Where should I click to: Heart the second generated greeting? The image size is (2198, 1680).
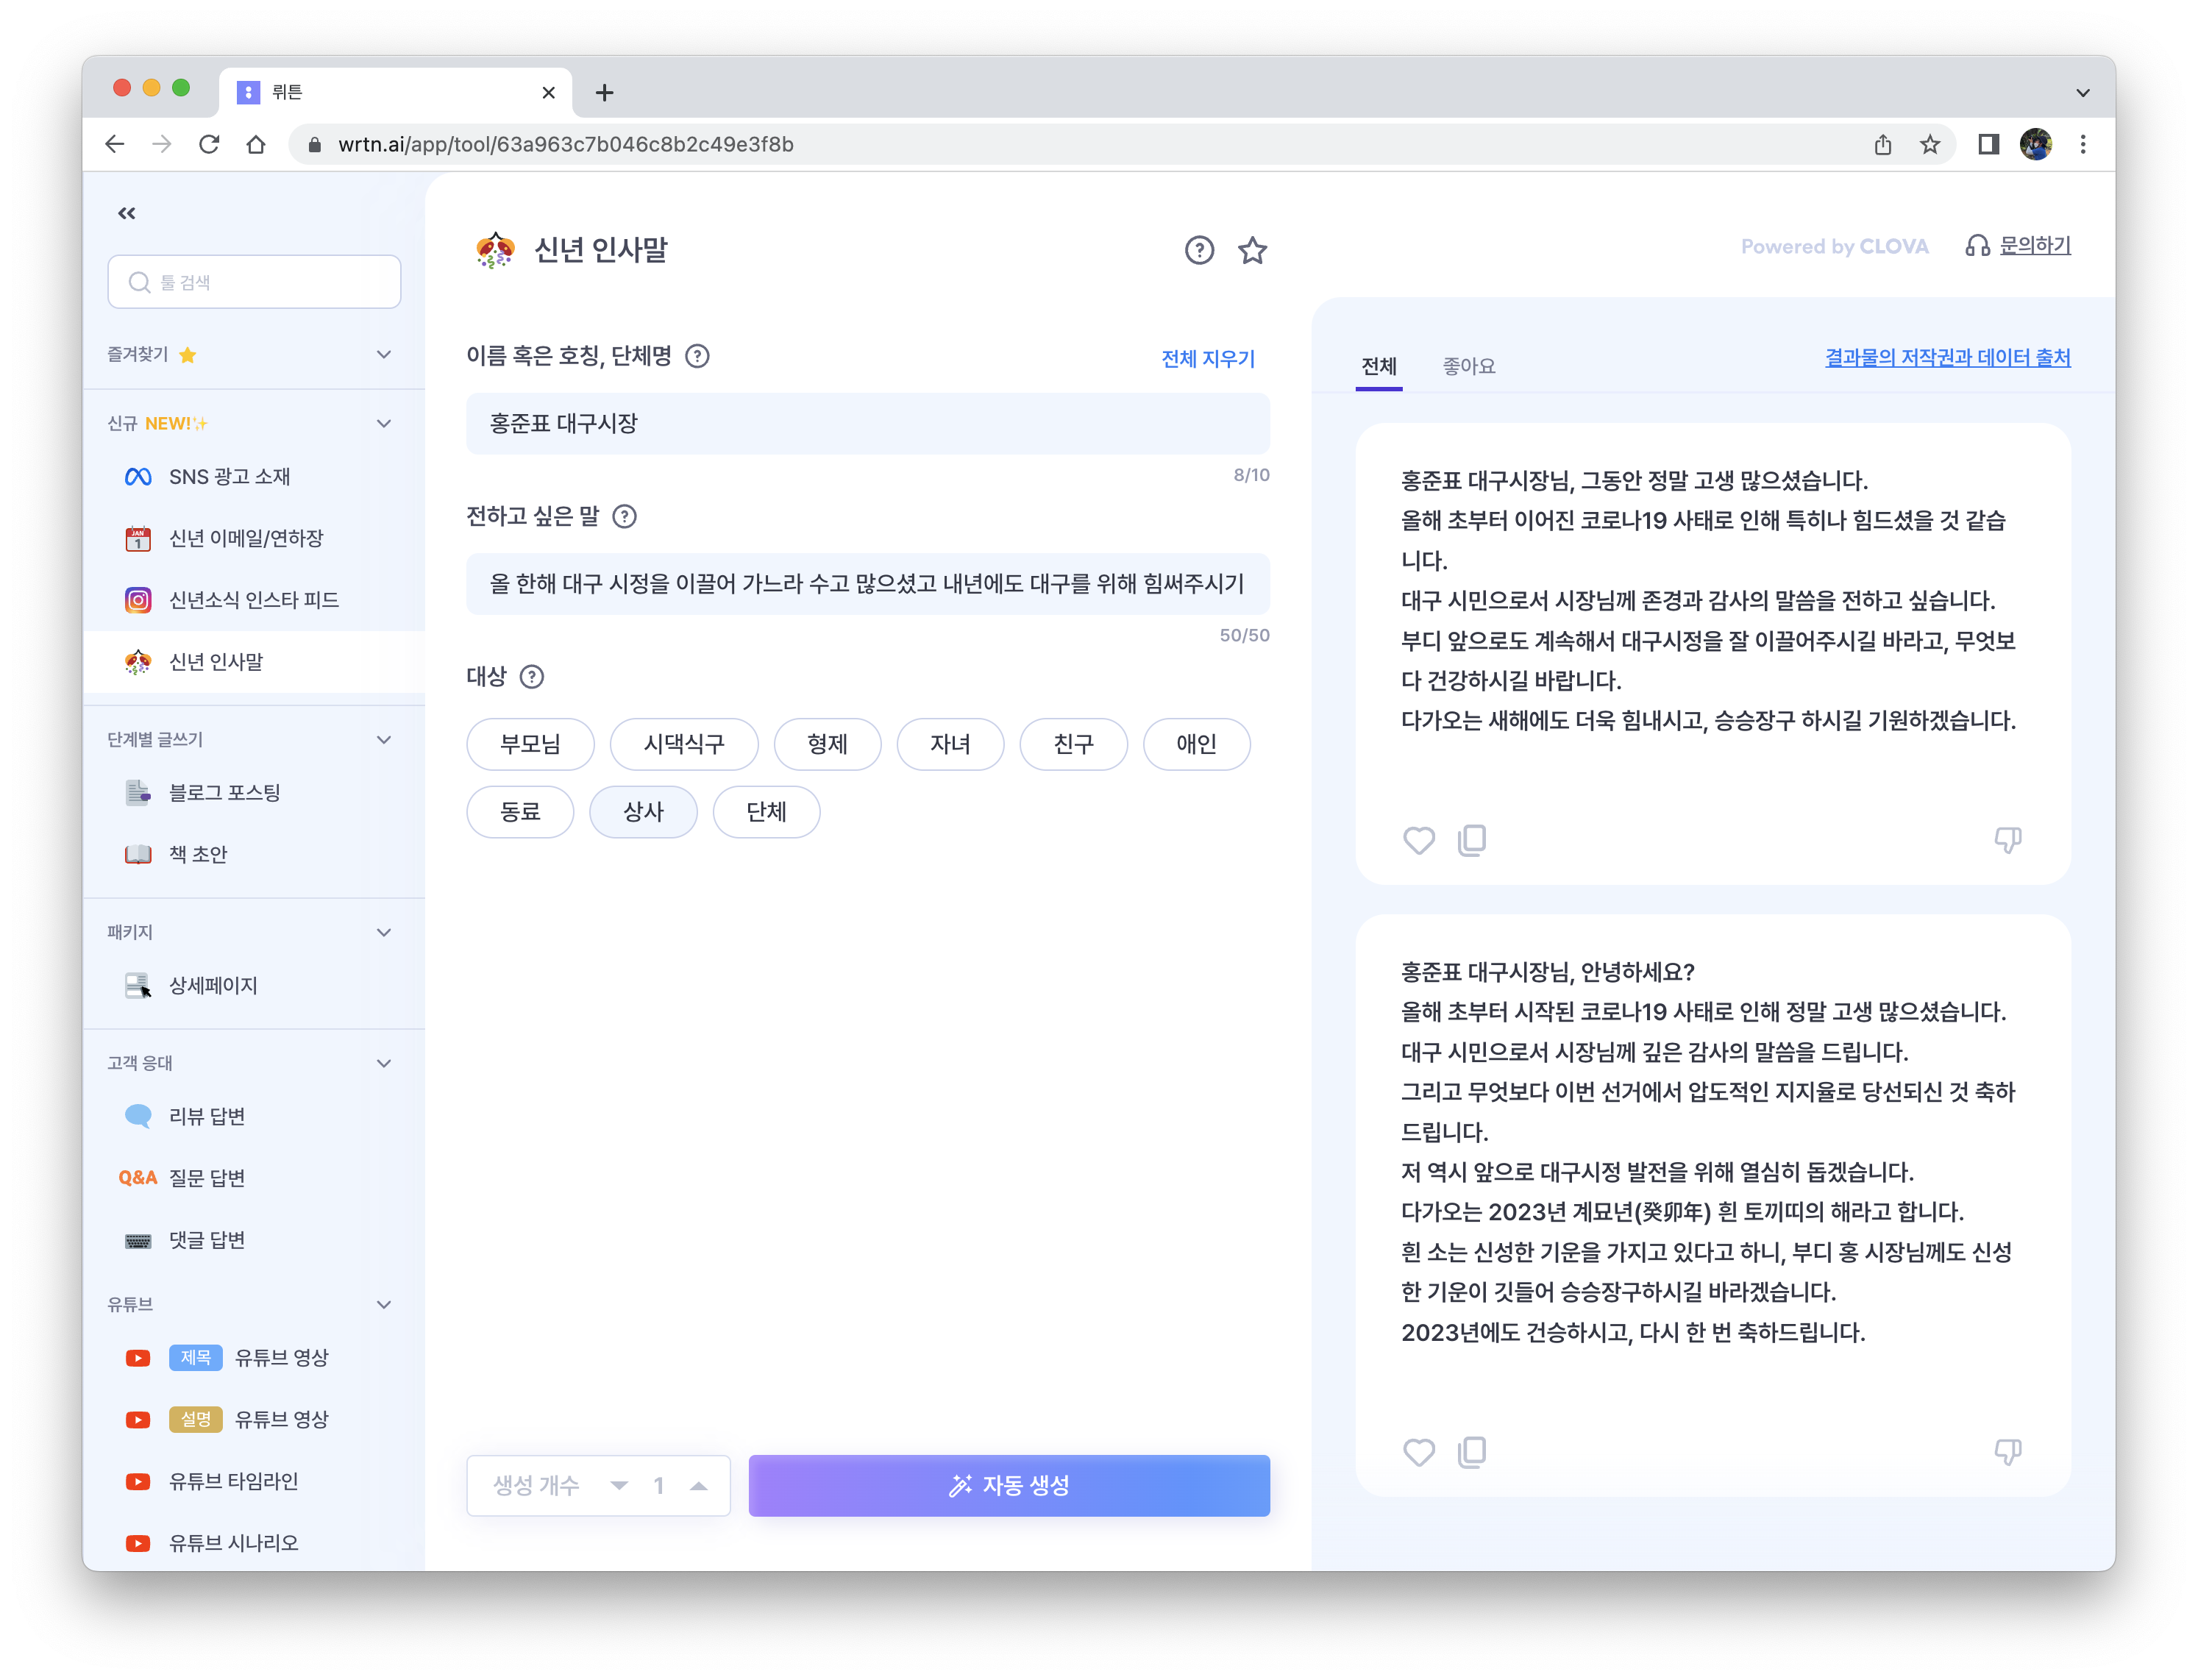pos(1418,1452)
